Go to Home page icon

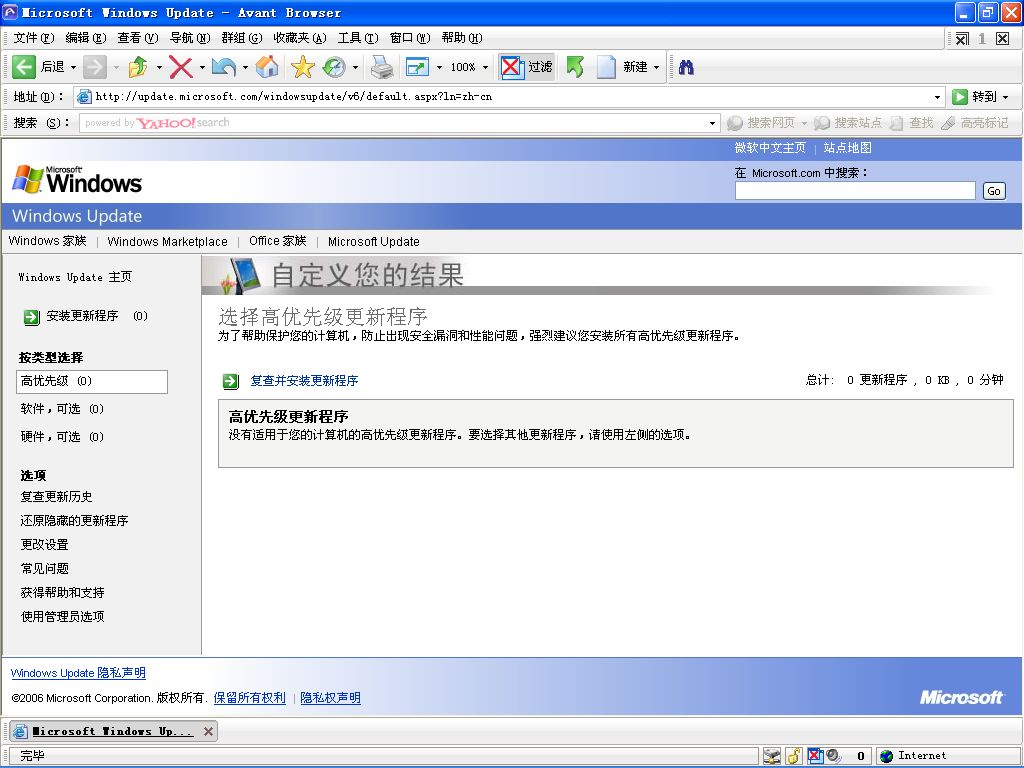coord(266,67)
